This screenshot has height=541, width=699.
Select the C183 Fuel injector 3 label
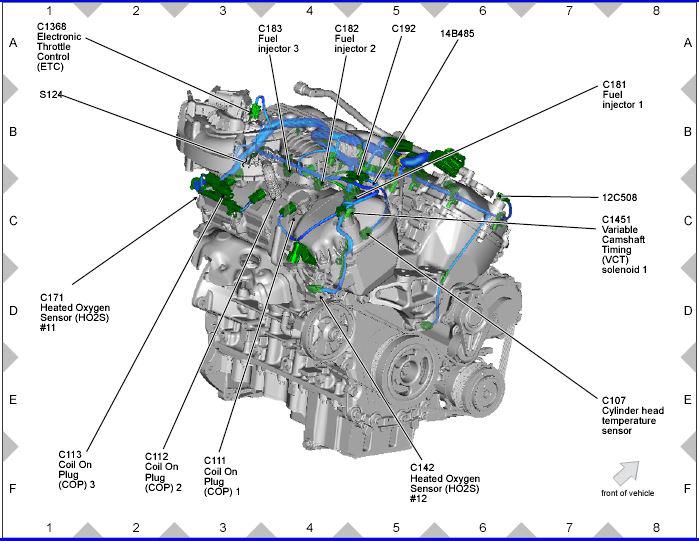coord(278,39)
